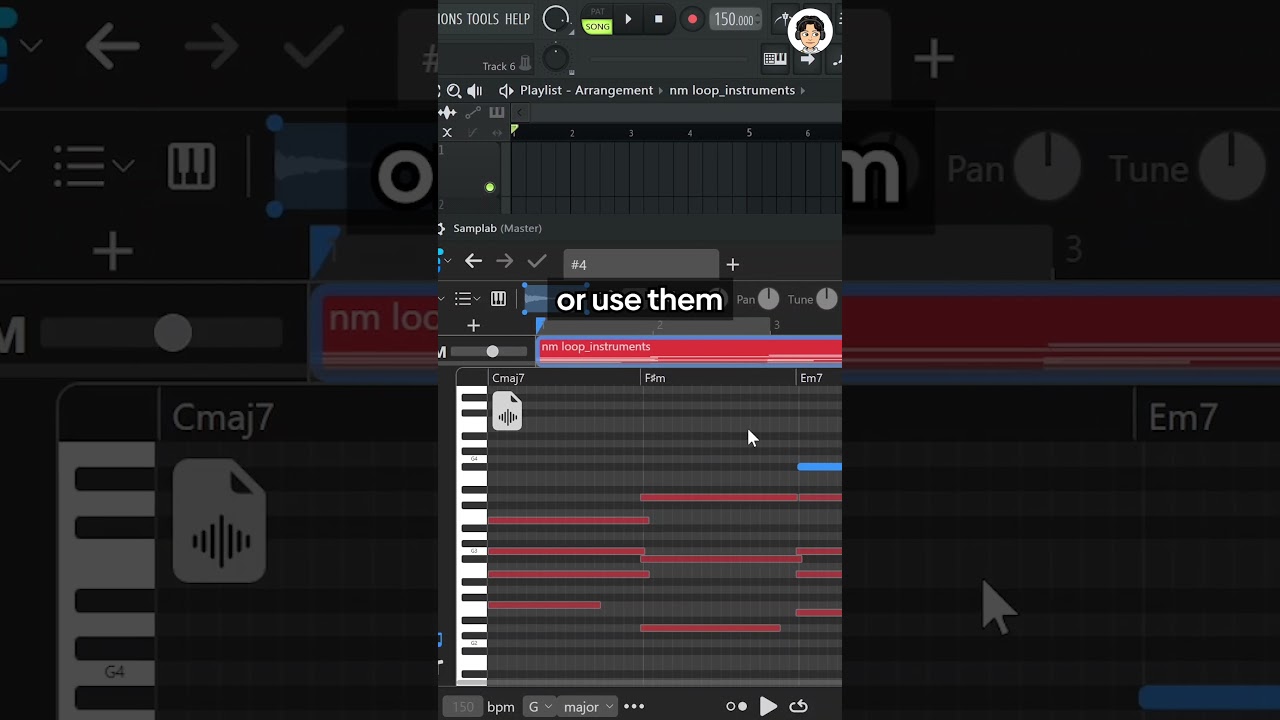Click the X icon in the picker panel
1280x720 pixels.
point(447,132)
